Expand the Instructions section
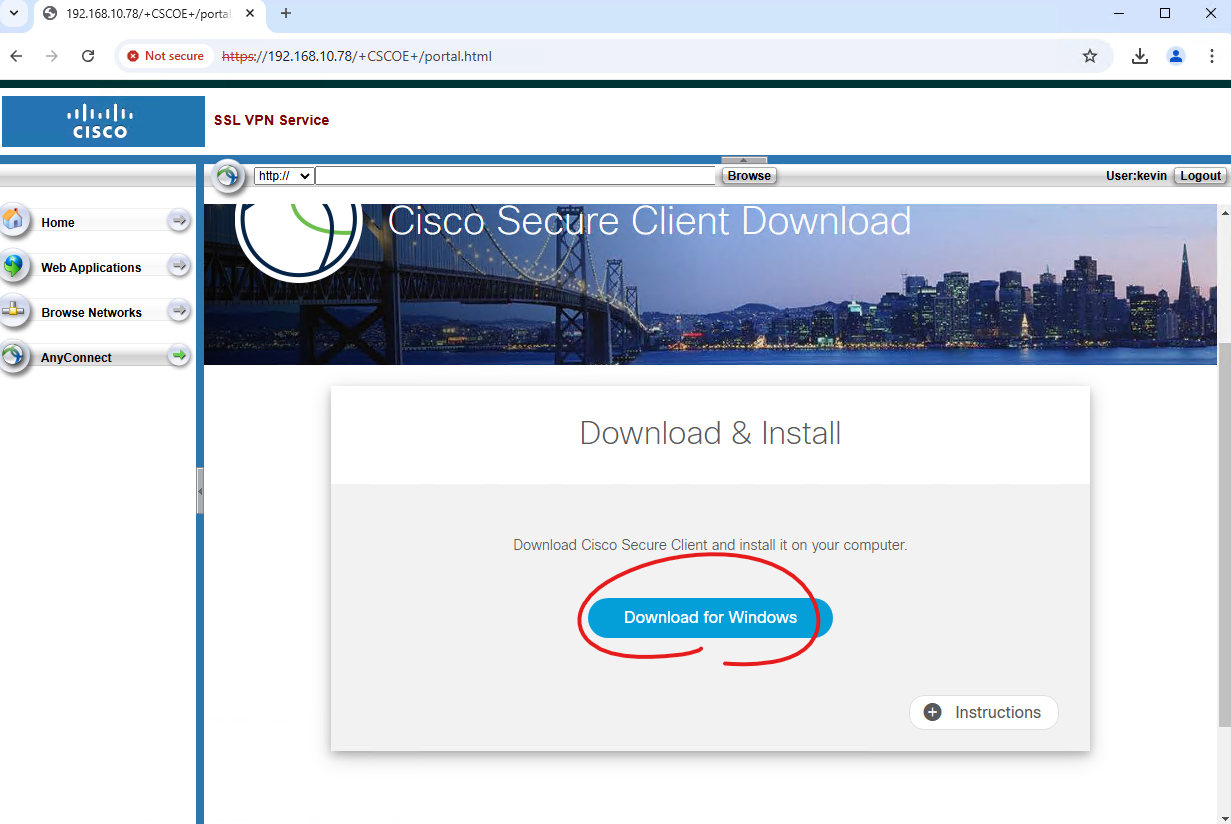Screen dimensions: 1231x824 984,712
